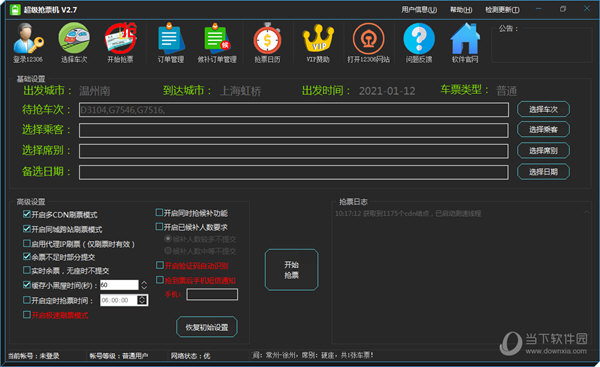Open the 登录12306 login icon
Screen dimensions: 600x367
[x=28, y=42]
